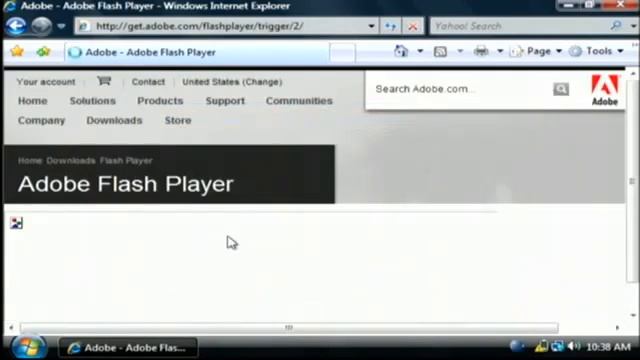Open the Support navigation item
The image size is (640, 360).
225,101
